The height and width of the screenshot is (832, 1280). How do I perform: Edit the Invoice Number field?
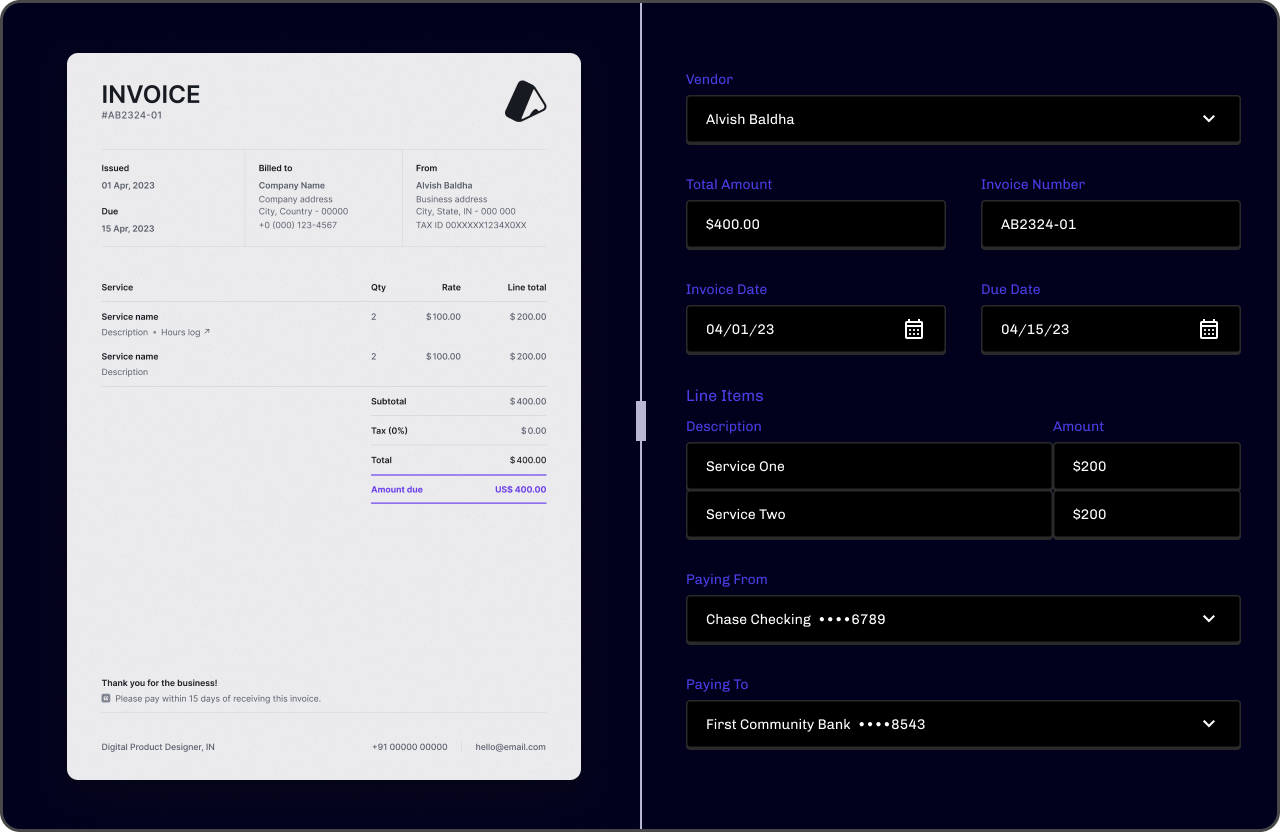click(1110, 224)
